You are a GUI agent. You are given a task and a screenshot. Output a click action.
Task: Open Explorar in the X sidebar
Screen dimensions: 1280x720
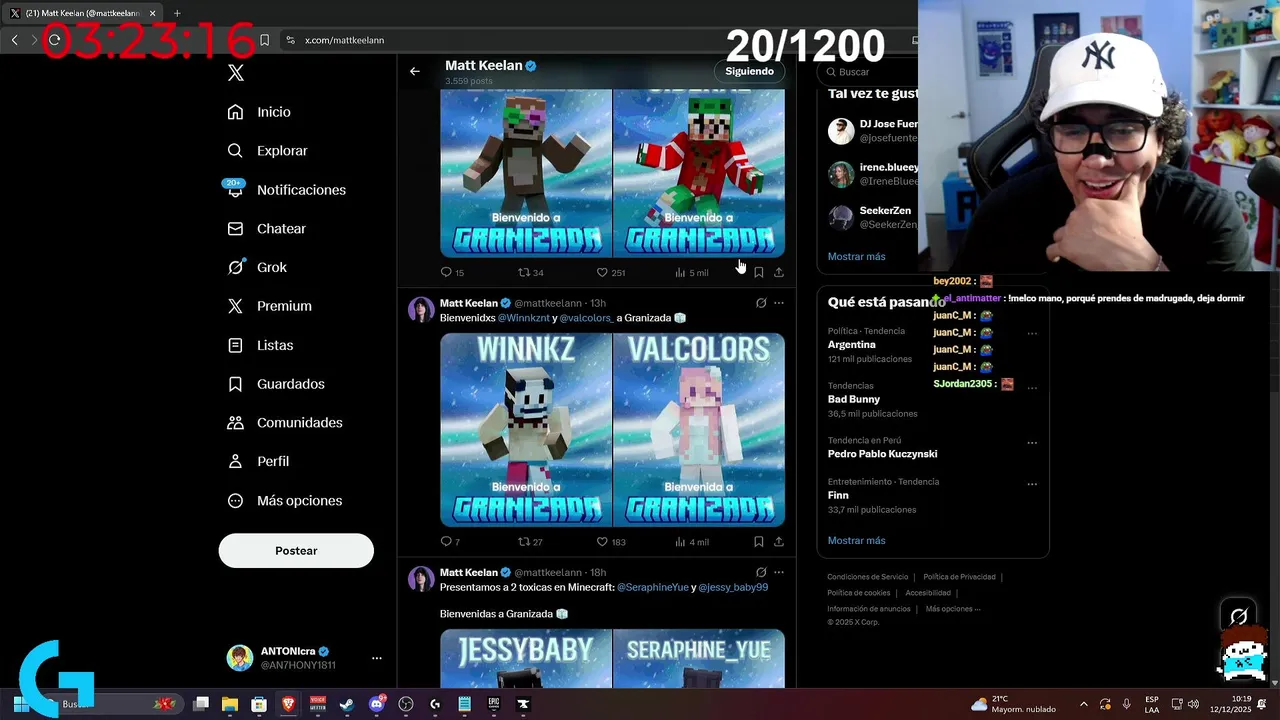[x=267, y=151]
